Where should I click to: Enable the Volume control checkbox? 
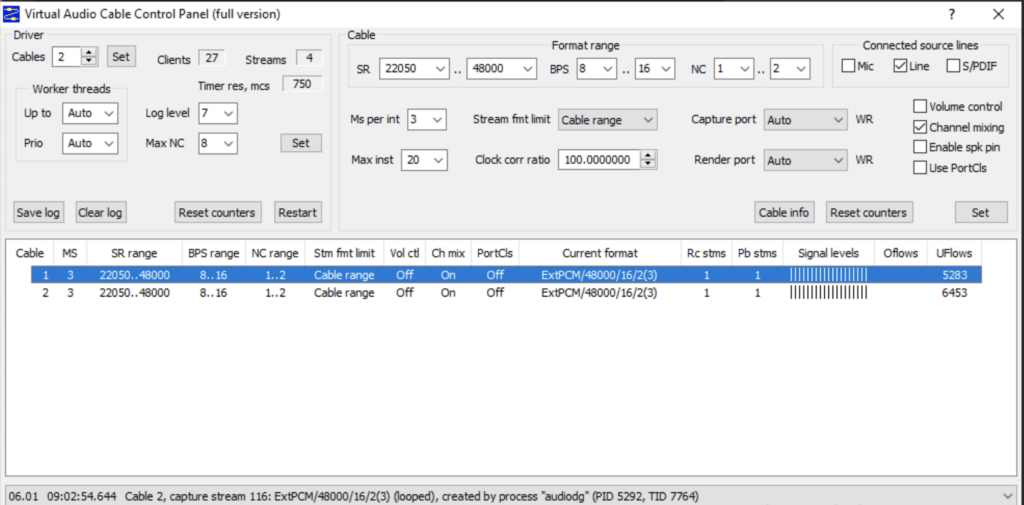[x=920, y=106]
